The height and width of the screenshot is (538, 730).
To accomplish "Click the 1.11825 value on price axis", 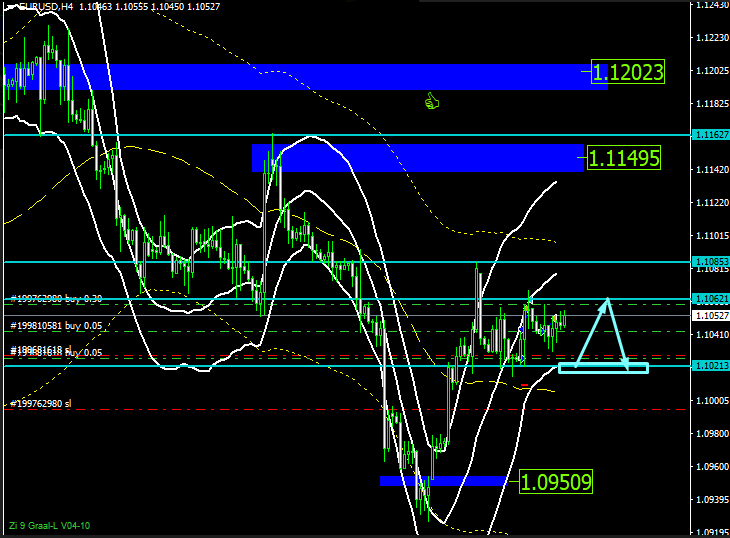I will [x=712, y=103].
